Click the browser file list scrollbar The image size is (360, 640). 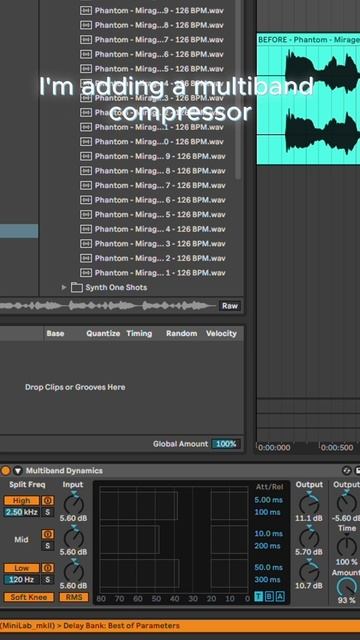(238, 90)
